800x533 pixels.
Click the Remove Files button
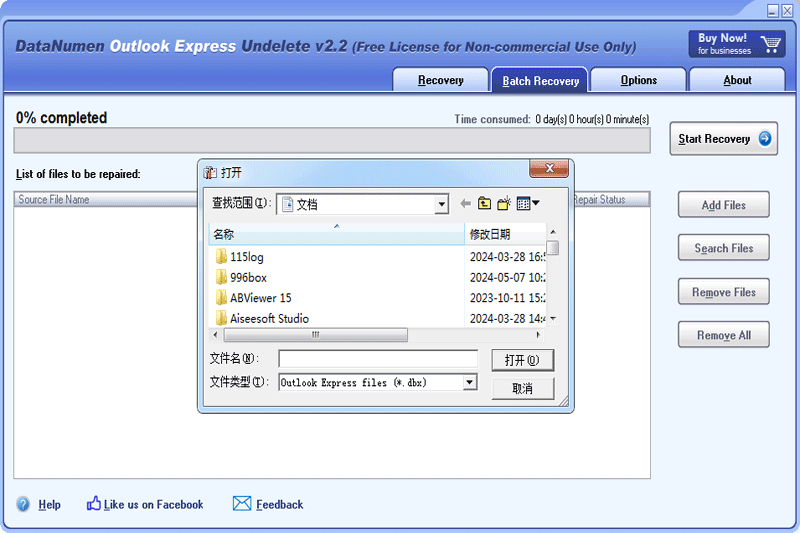[x=723, y=292]
